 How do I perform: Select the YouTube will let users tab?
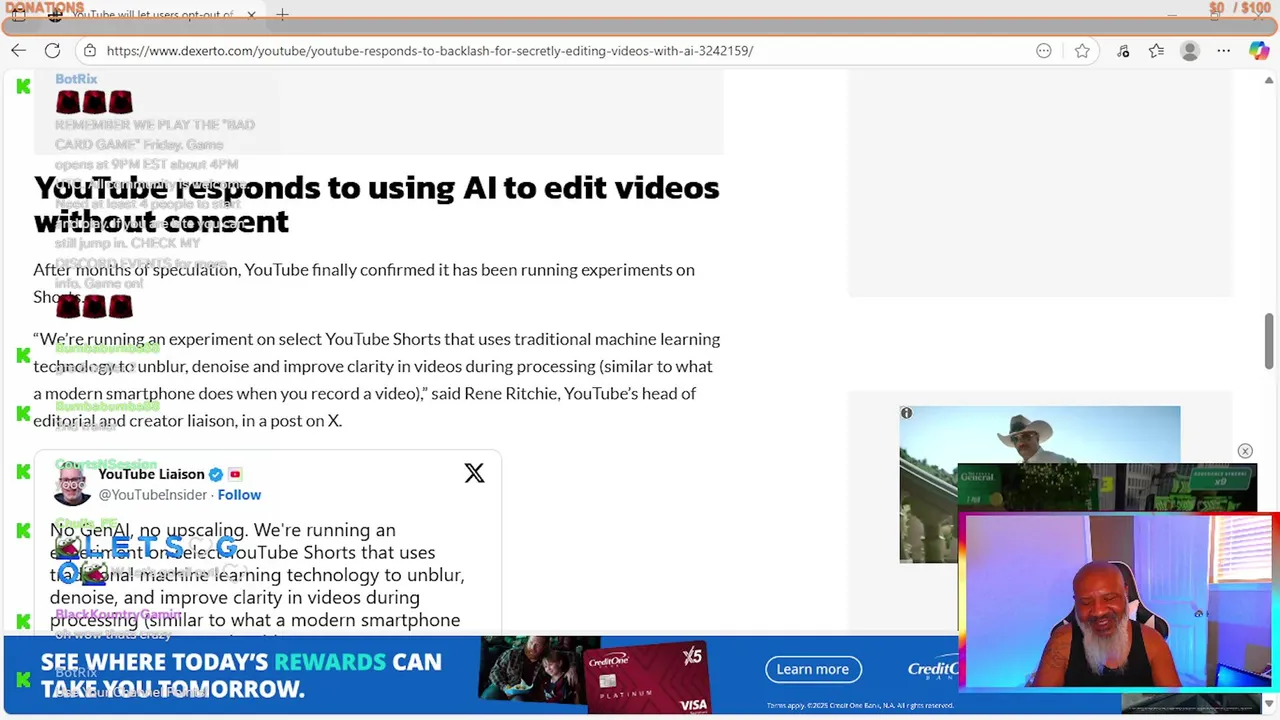150,15
